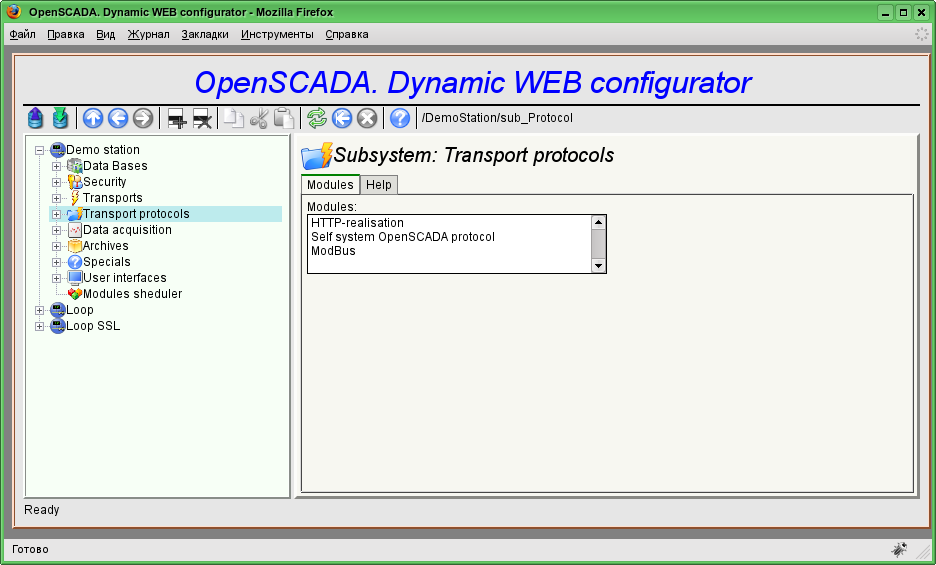This screenshot has height=565, width=936.
Task: Select Data acquisition label in tree
Action: (127, 230)
